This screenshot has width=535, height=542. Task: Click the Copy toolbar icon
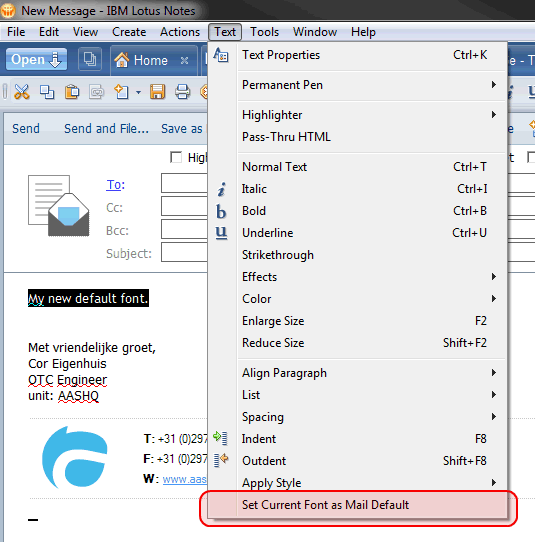pyautogui.click(x=47, y=92)
